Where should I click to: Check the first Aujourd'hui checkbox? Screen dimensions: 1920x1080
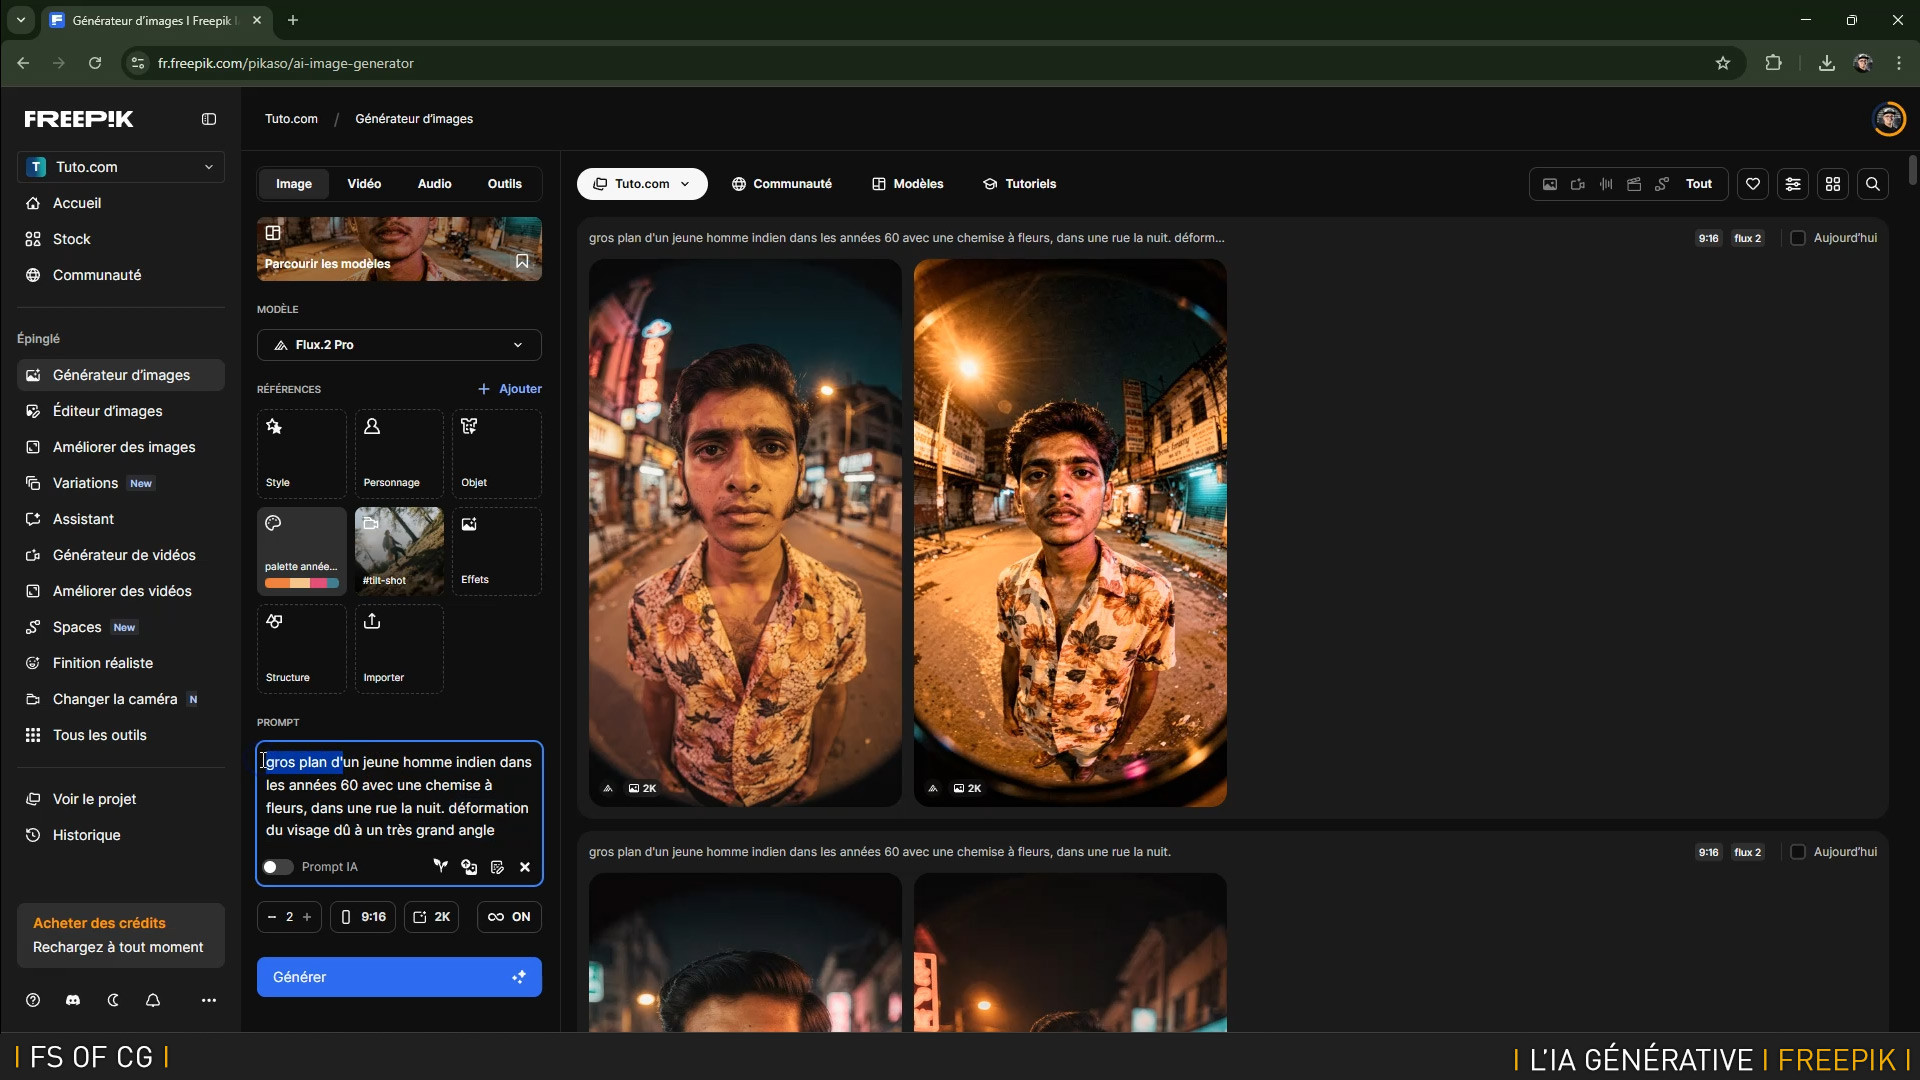(x=1798, y=238)
